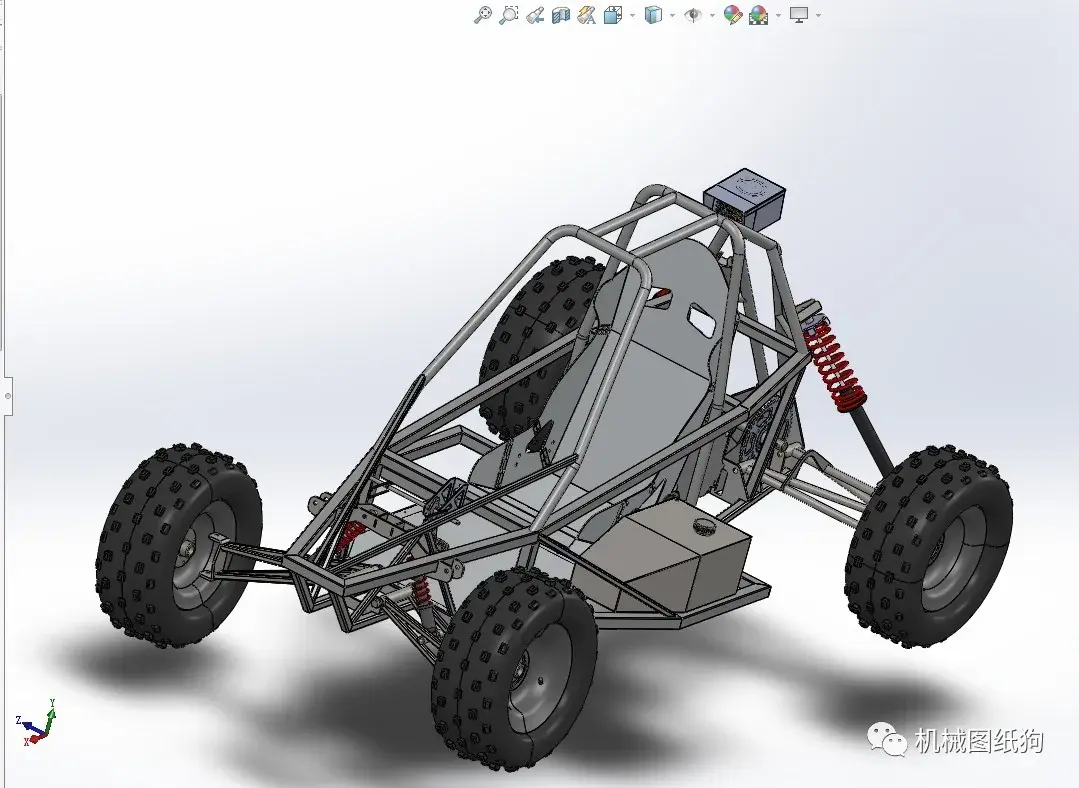The image size is (1079, 788).
Task: Select the Zoom to Area tool
Action: click(x=508, y=15)
